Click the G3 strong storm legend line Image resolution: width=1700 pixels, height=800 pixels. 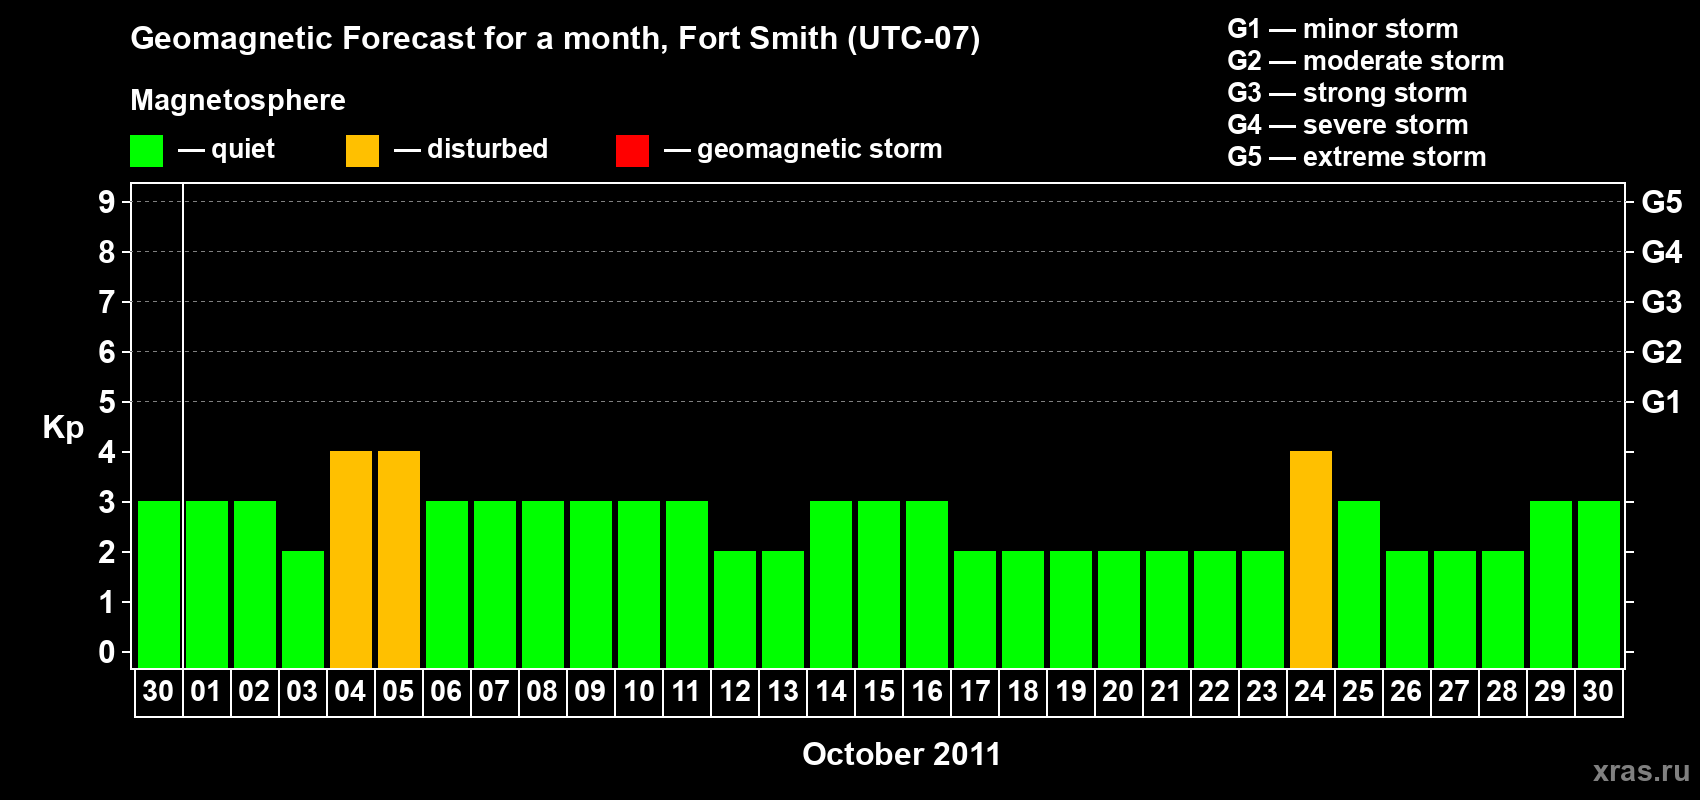[1348, 93]
